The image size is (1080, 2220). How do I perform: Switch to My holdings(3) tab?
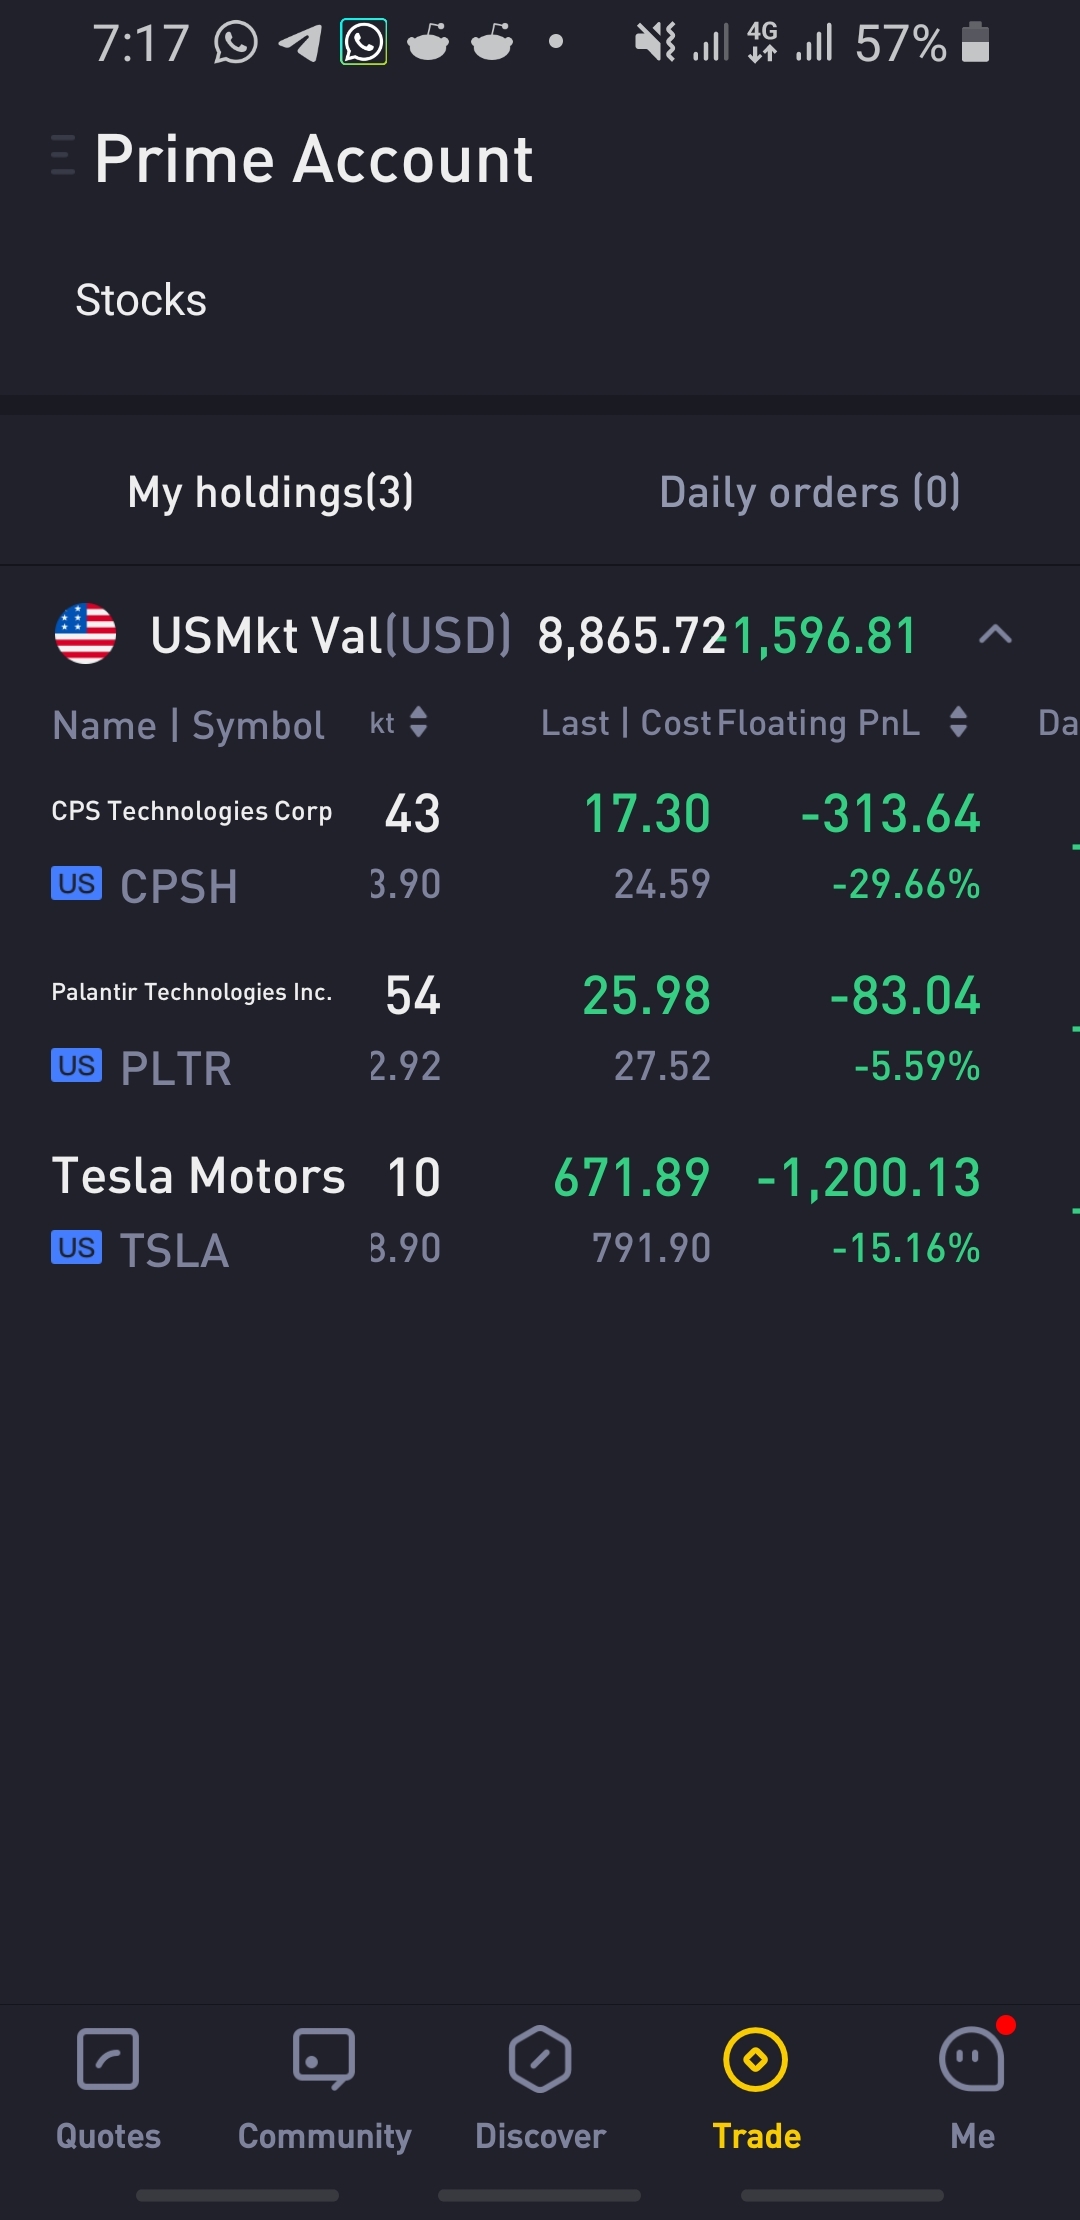click(270, 492)
